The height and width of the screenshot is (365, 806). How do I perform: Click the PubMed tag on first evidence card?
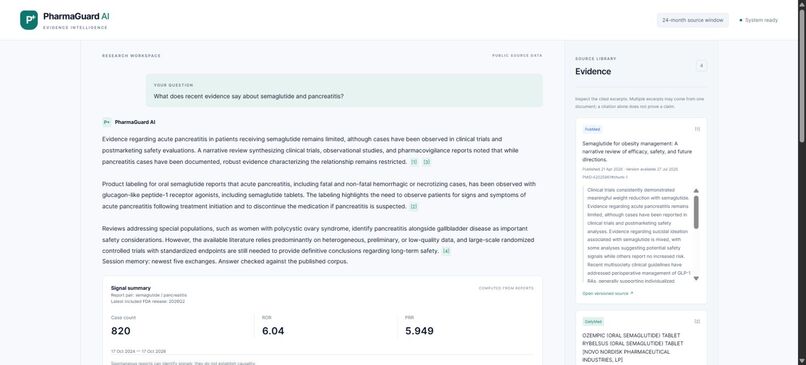coord(592,129)
